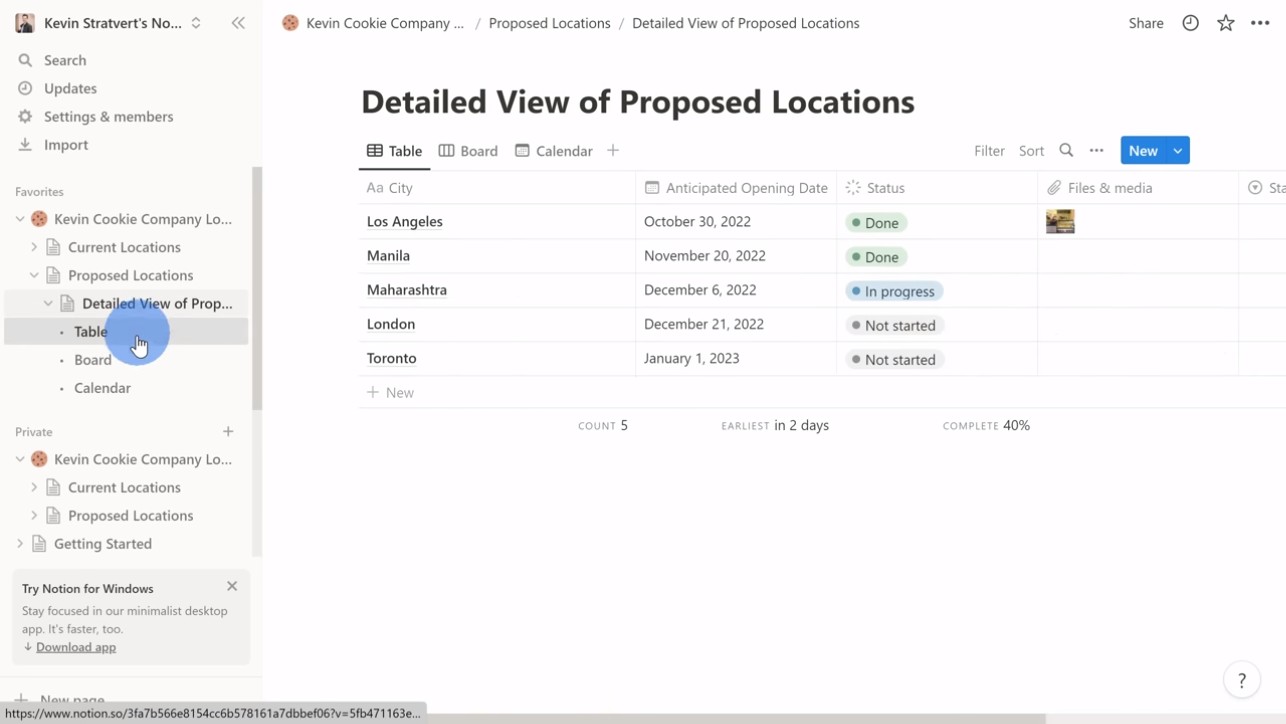Viewport: 1286px width, 724px height.
Task: Expand Current Locations under Private
Action: point(34,488)
